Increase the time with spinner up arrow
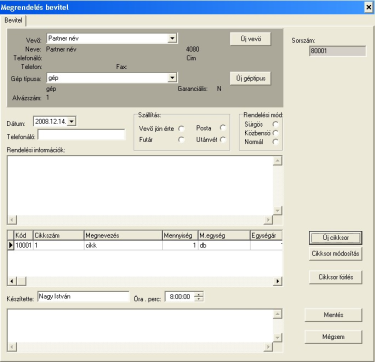Screen dimensions: 375x362 (199, 294)
